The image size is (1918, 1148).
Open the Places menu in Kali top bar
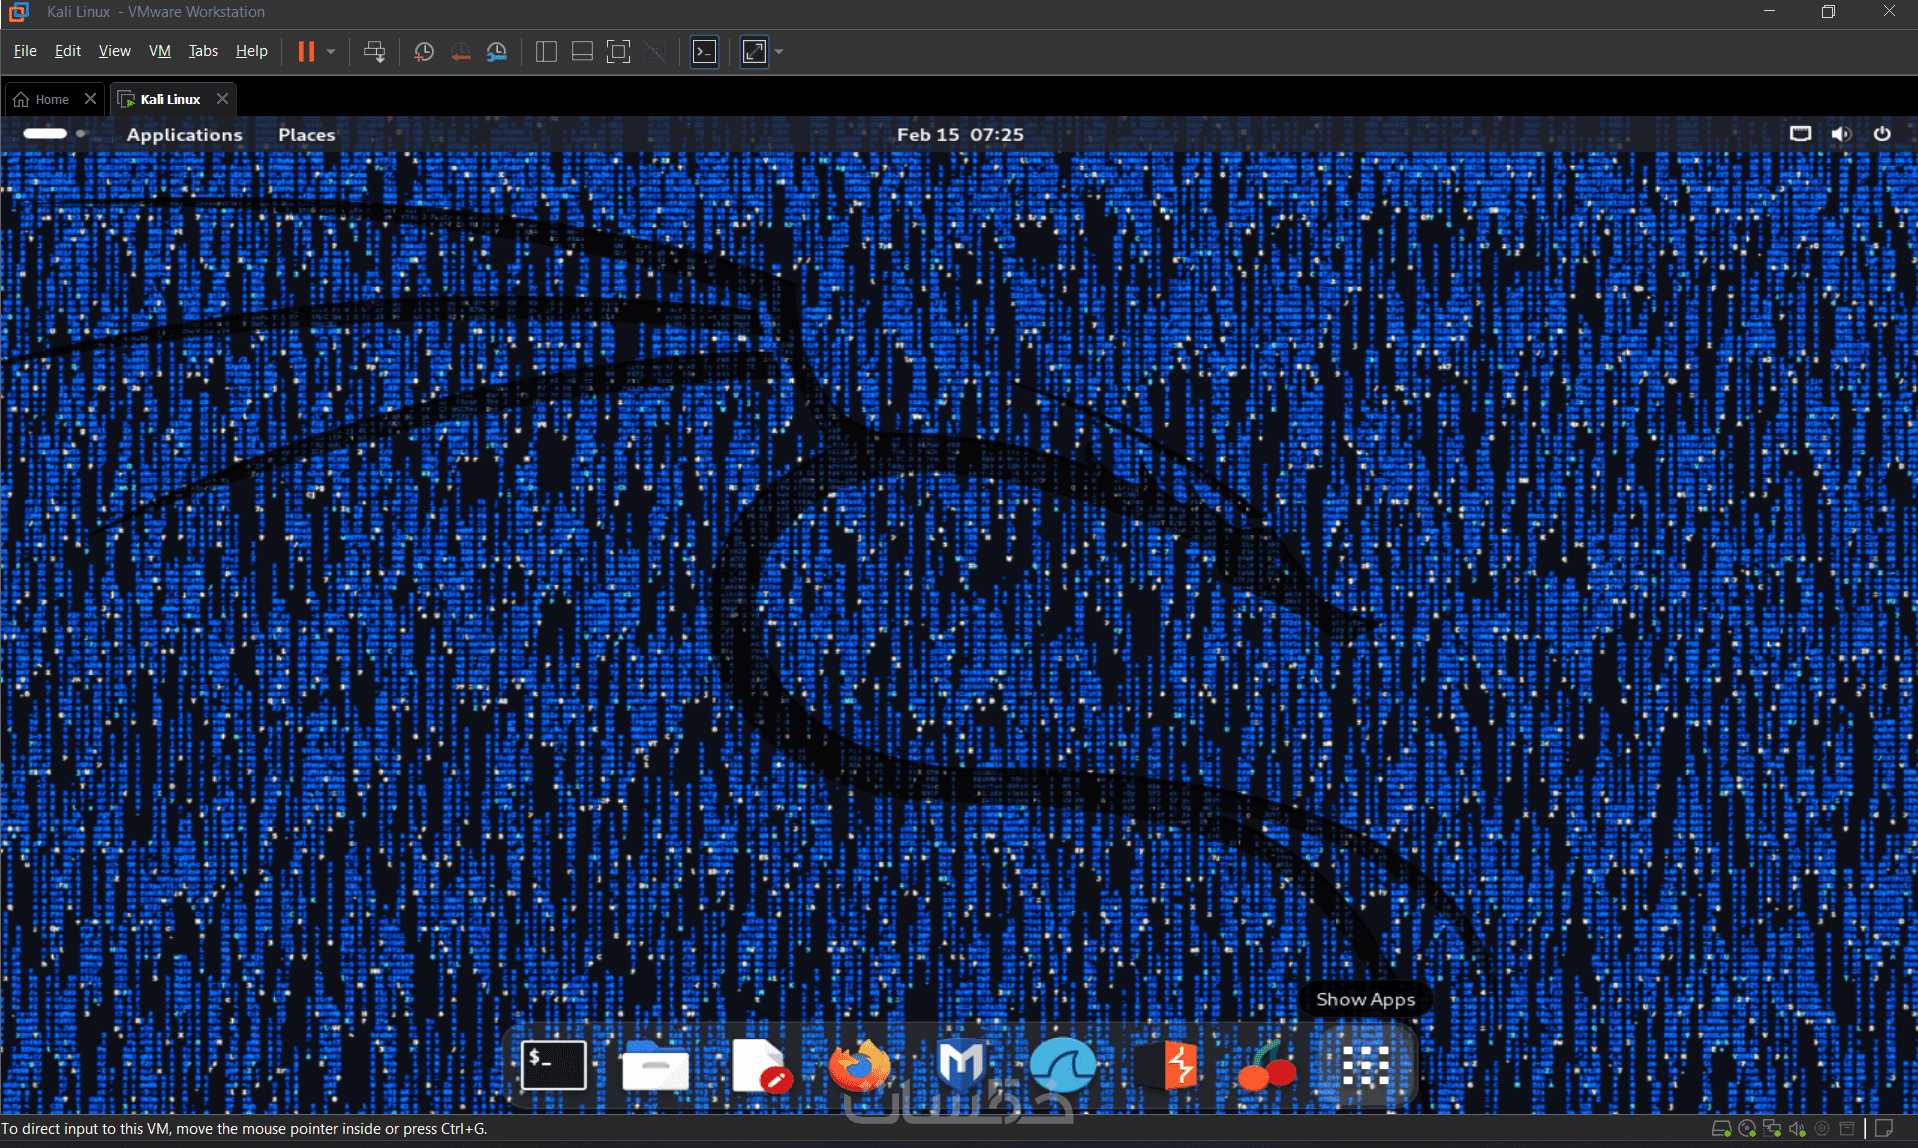pos(306,134)
